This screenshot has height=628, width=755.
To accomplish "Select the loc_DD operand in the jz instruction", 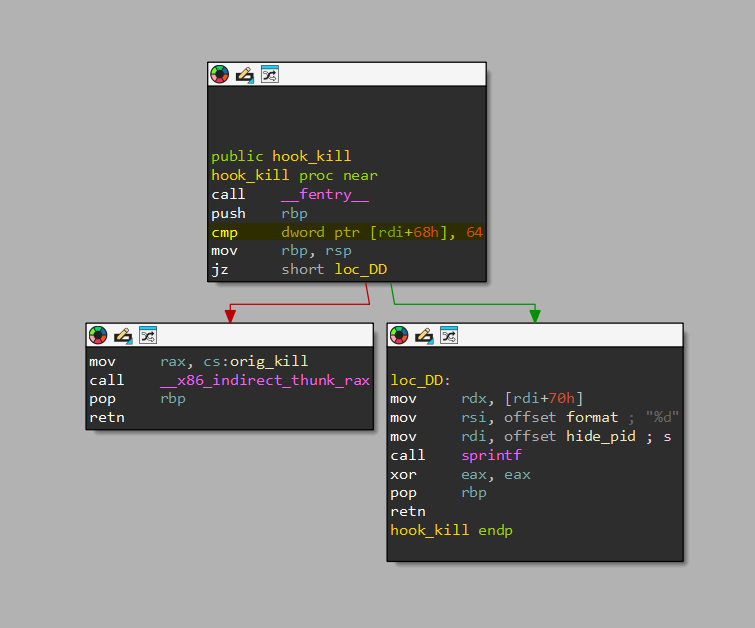I will [361, 270].
